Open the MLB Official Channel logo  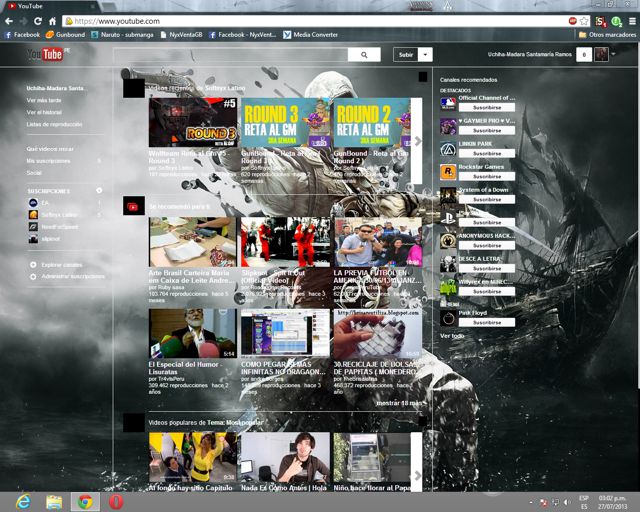[448, 103]
